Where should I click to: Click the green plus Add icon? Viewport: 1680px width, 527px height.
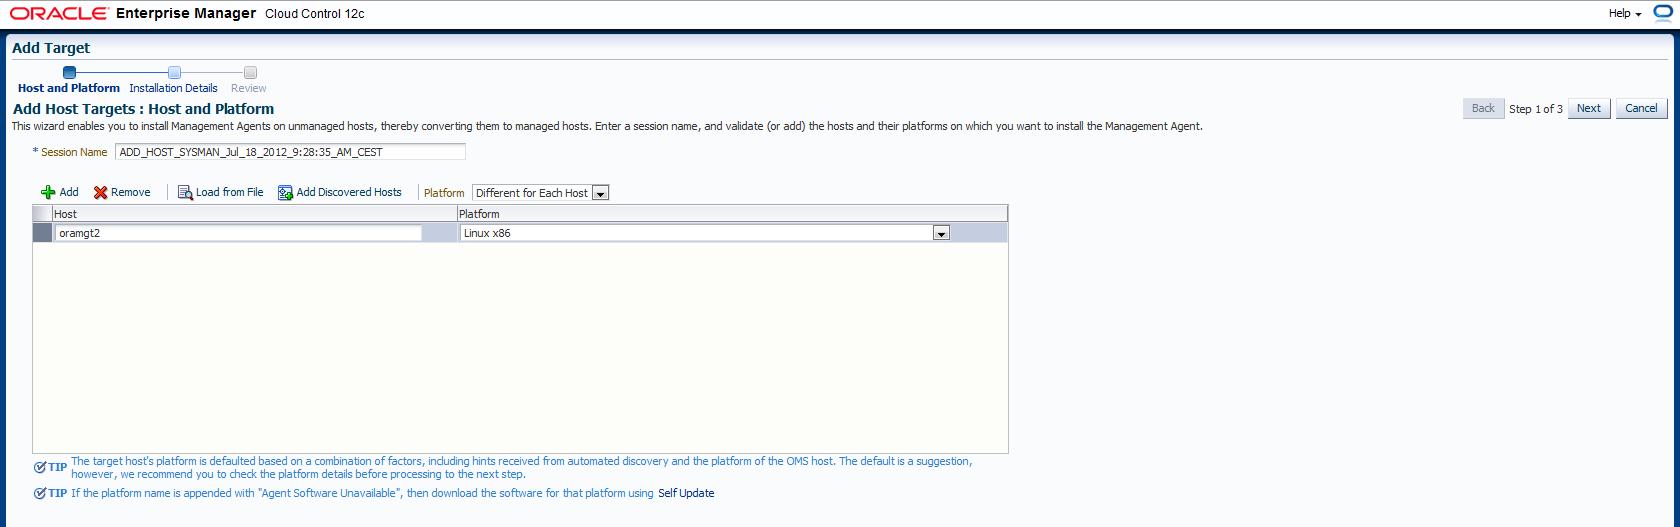pyautogui.click(x=48, y=193)
